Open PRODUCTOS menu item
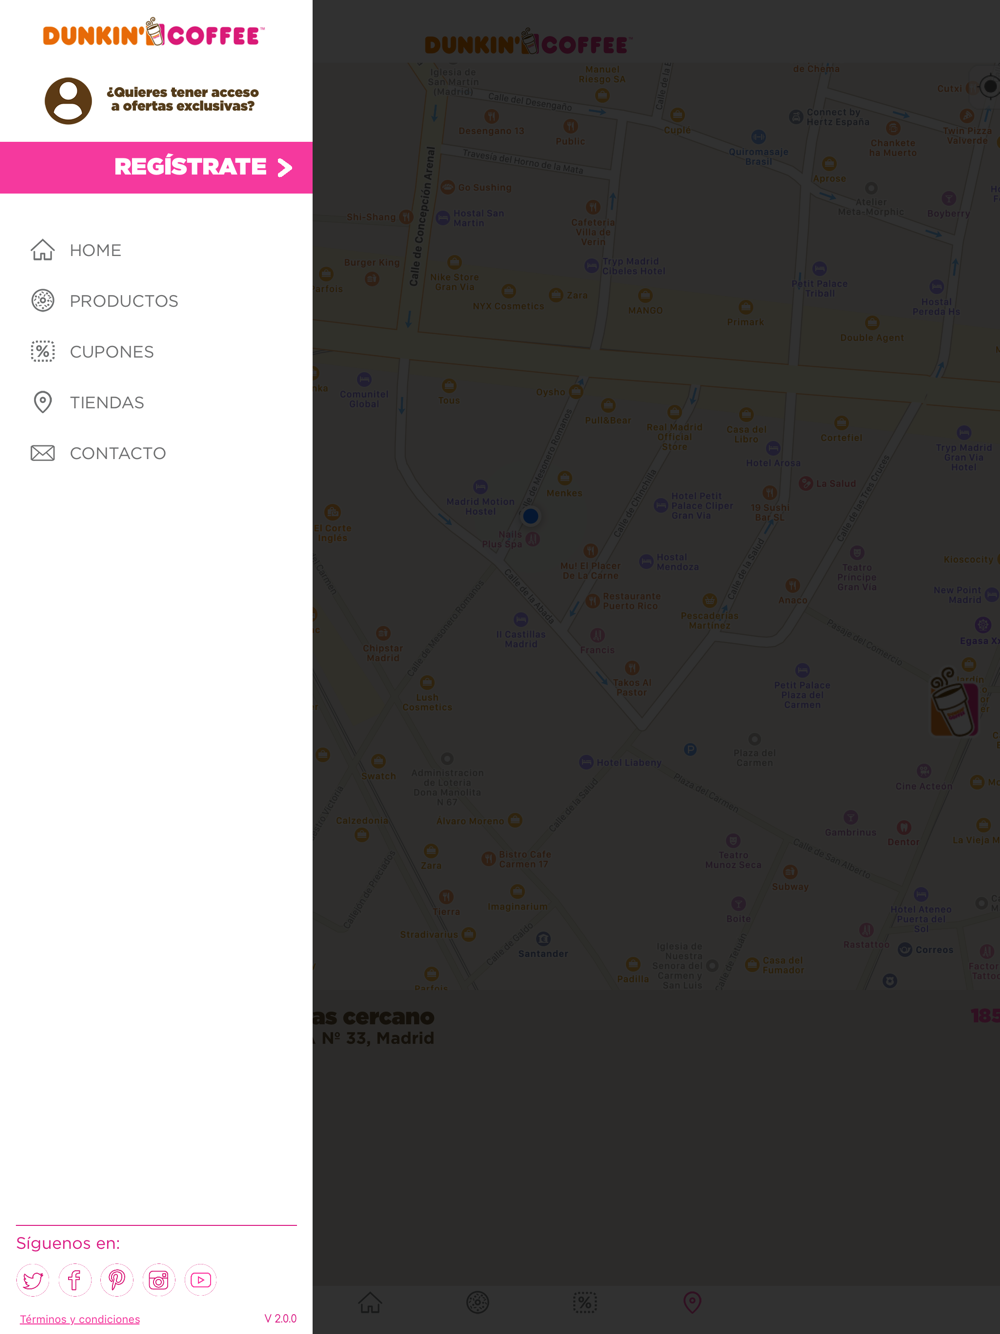 click(x=124, y=301)
